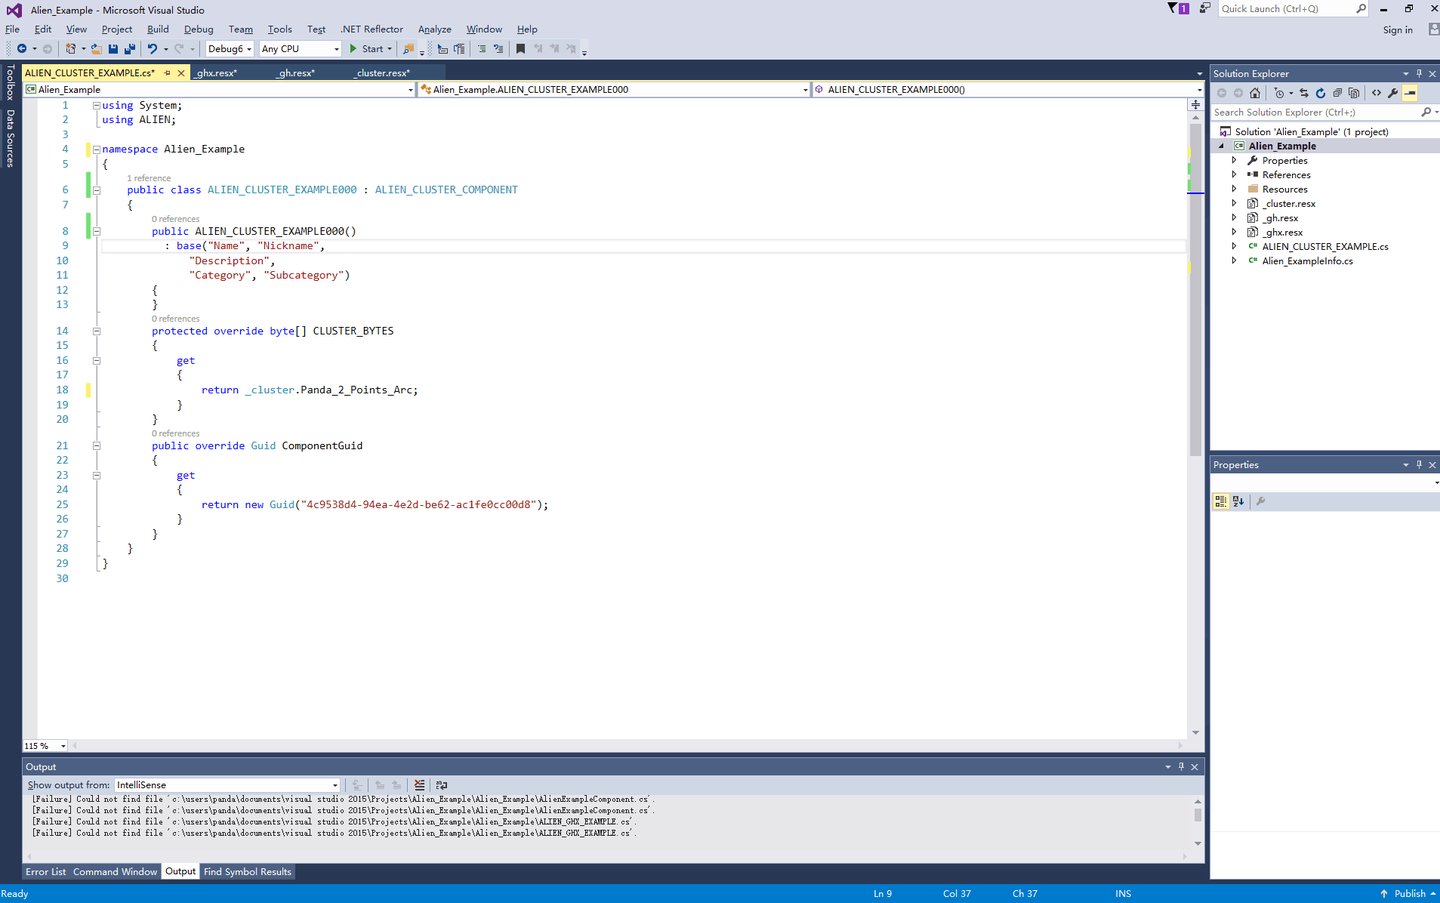Expand the References node in Solution Explorer
The image size is (1440, 903).
[1234, 174]
